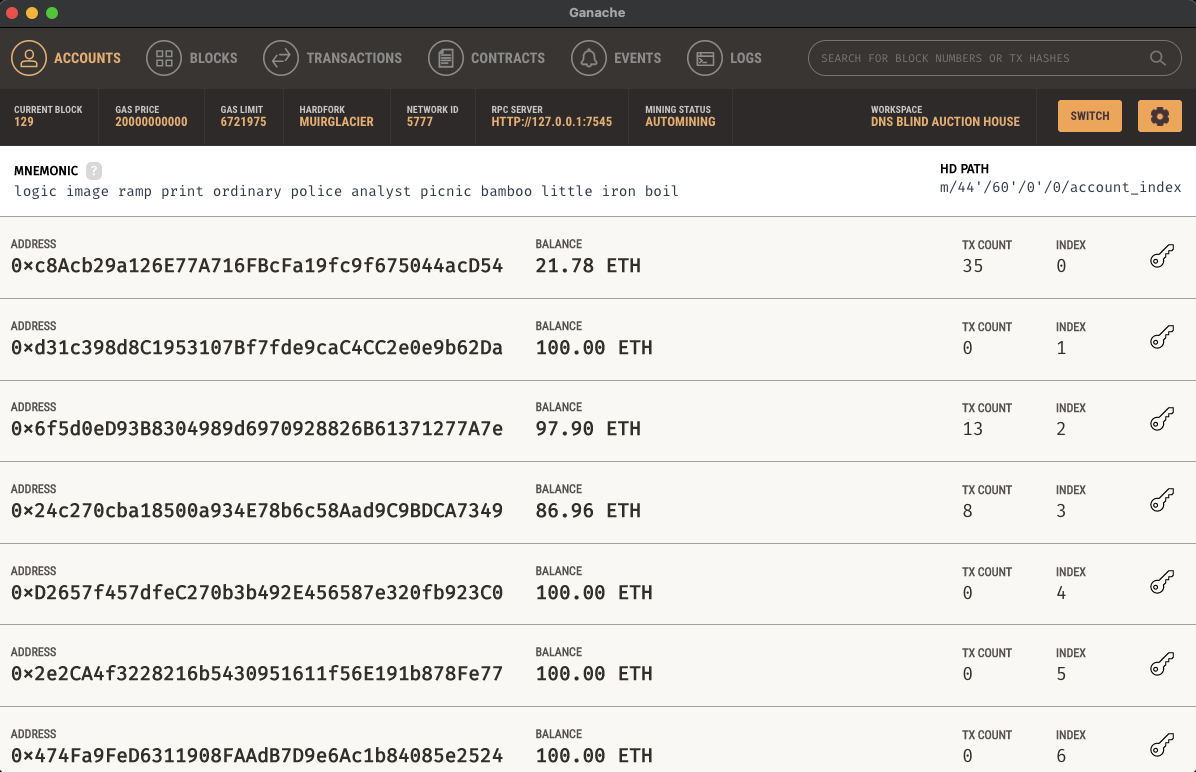
Task: Open settings with the gear button
Action: 1159,116
